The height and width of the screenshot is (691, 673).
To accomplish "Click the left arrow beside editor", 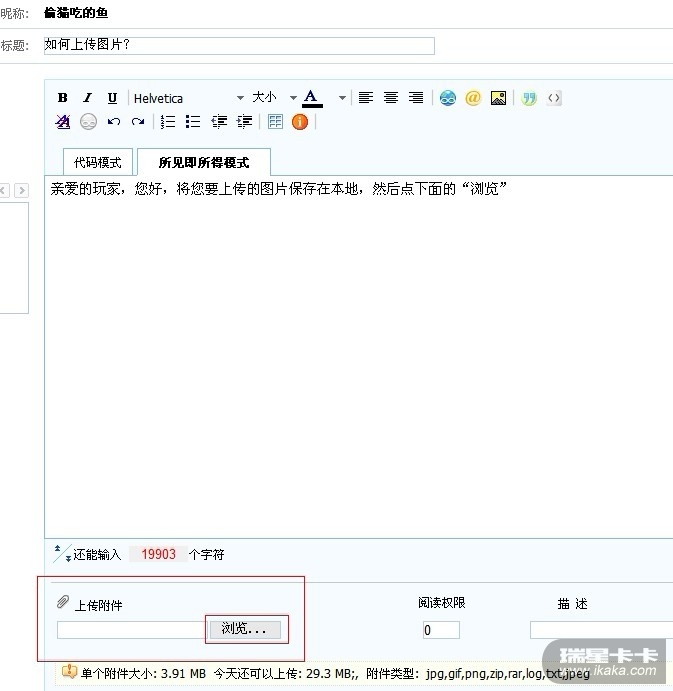I will point(4,190).
